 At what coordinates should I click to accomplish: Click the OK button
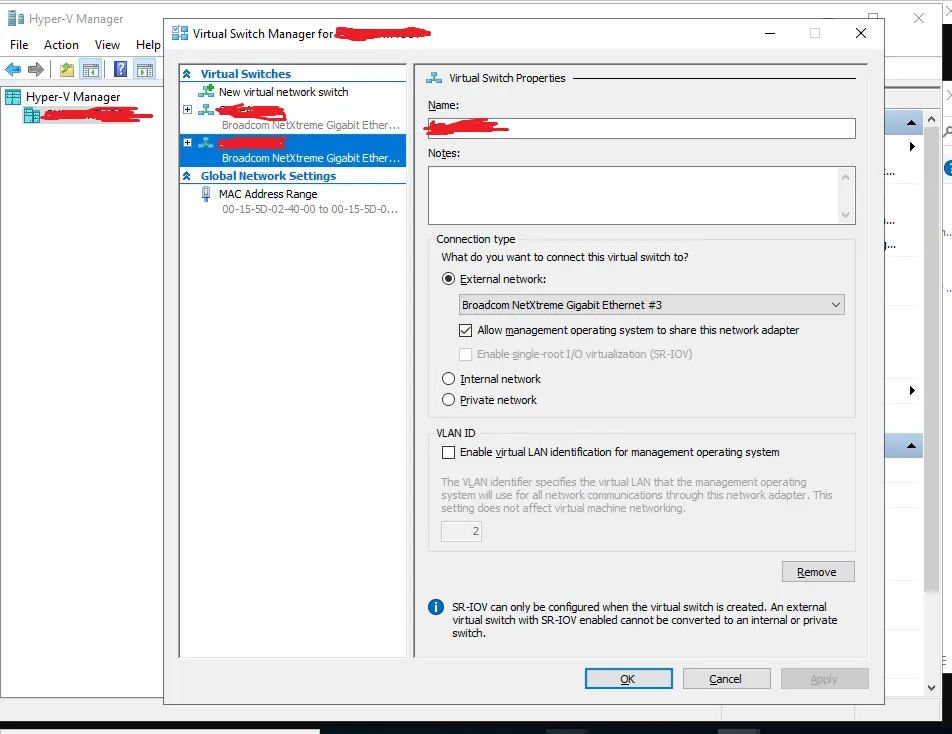coord(628,679)
